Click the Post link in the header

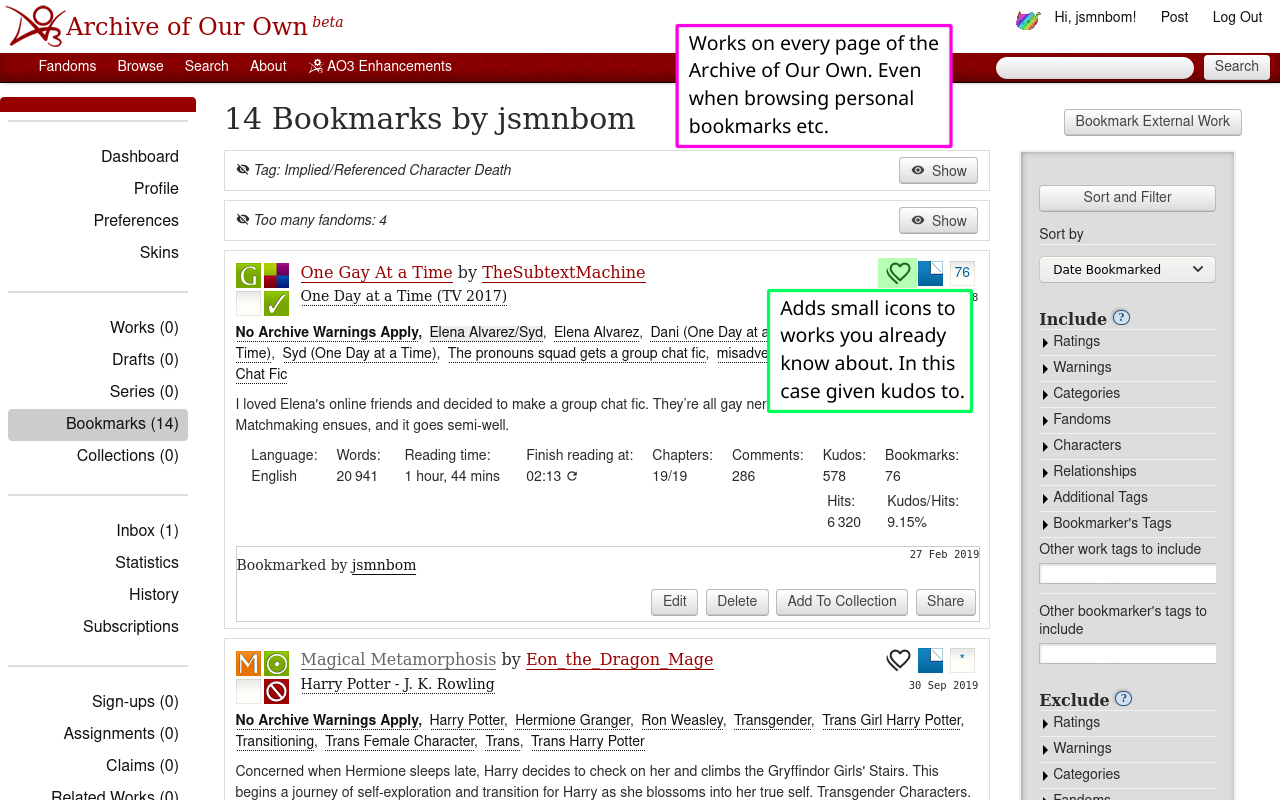1174,17
